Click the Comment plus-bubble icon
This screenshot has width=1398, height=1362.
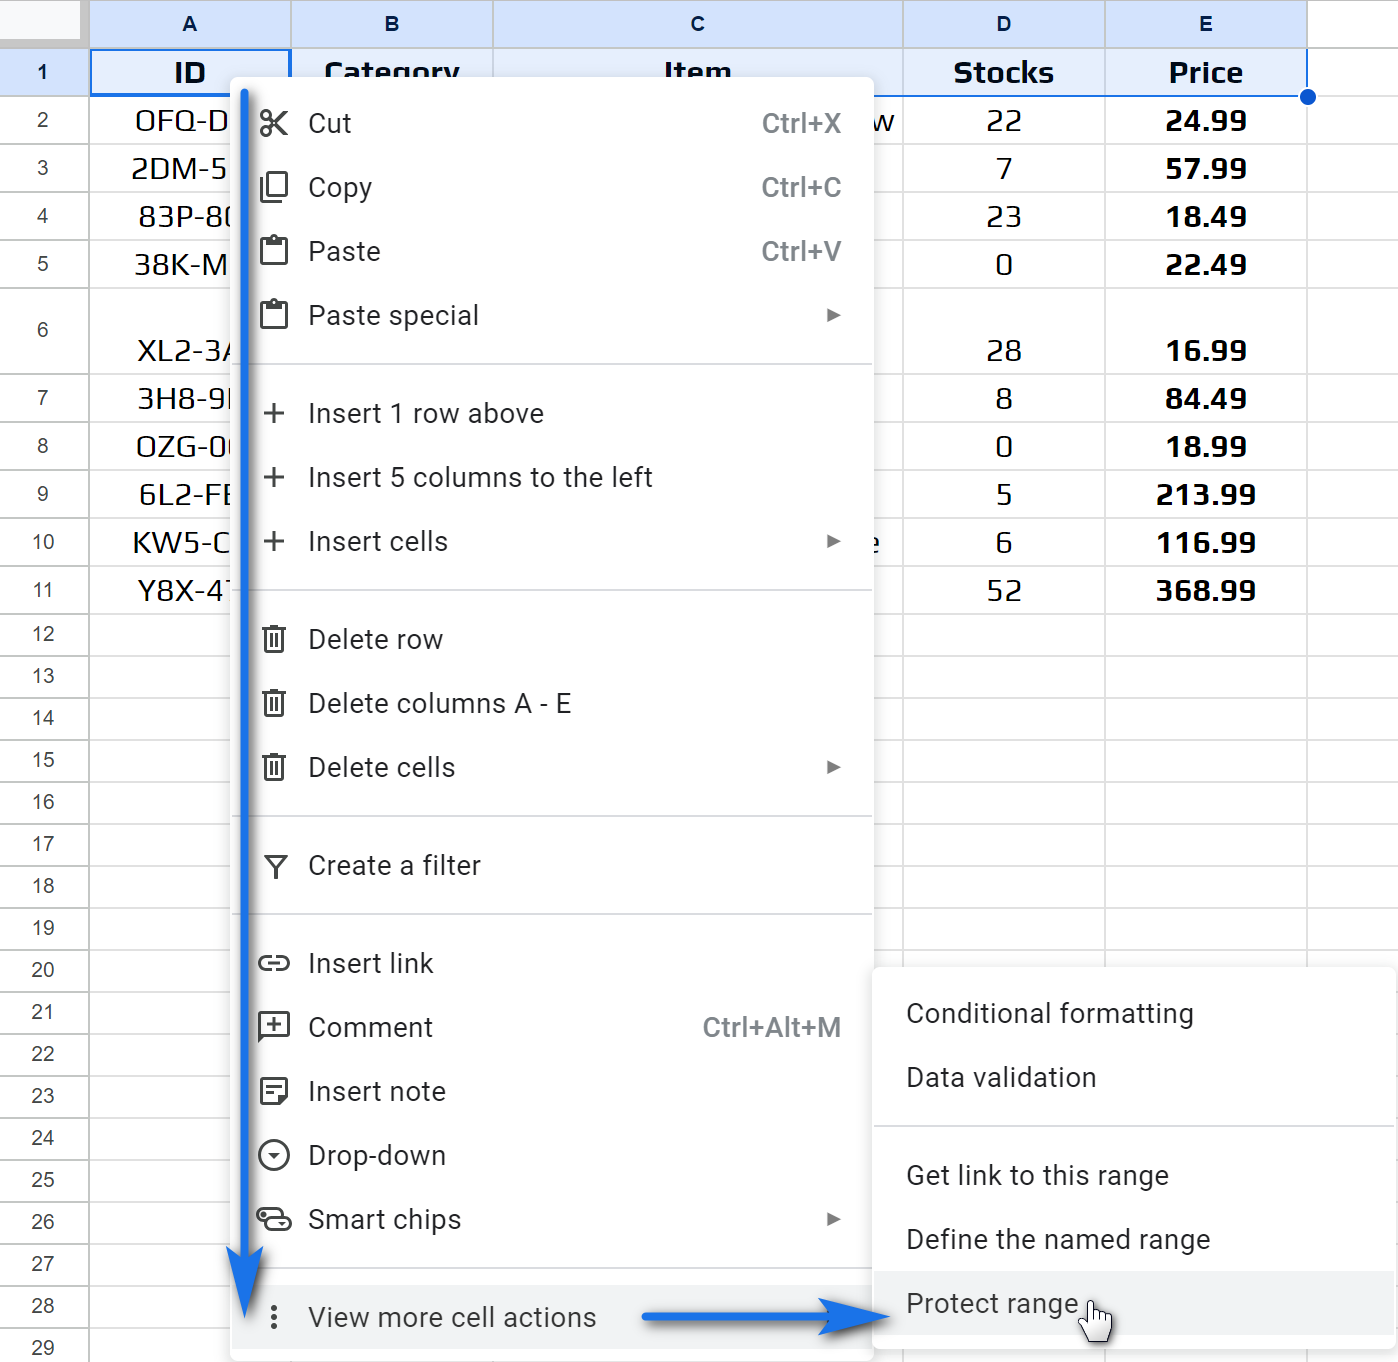[274, 1027]
